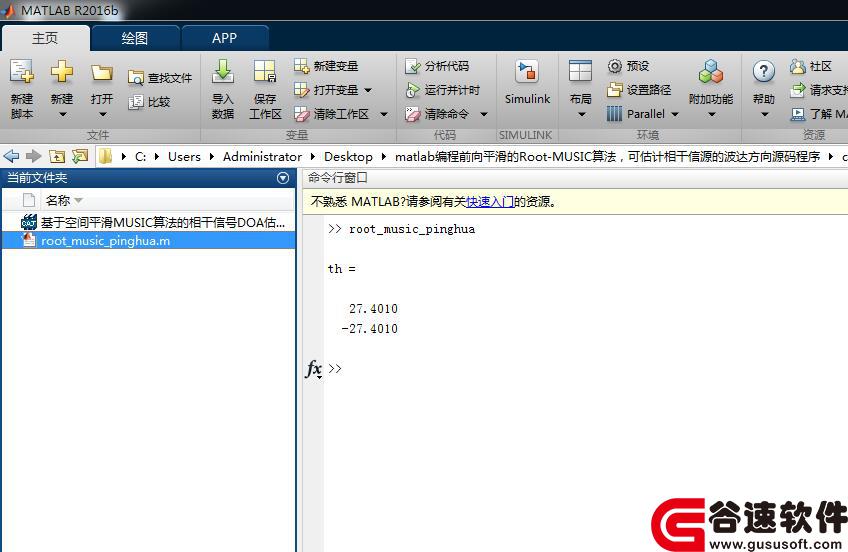Image resolution: width=848 pixels, height=552 pixels.
Task: Click the Administrator segment in address bar
Action: tap(262, 157)
